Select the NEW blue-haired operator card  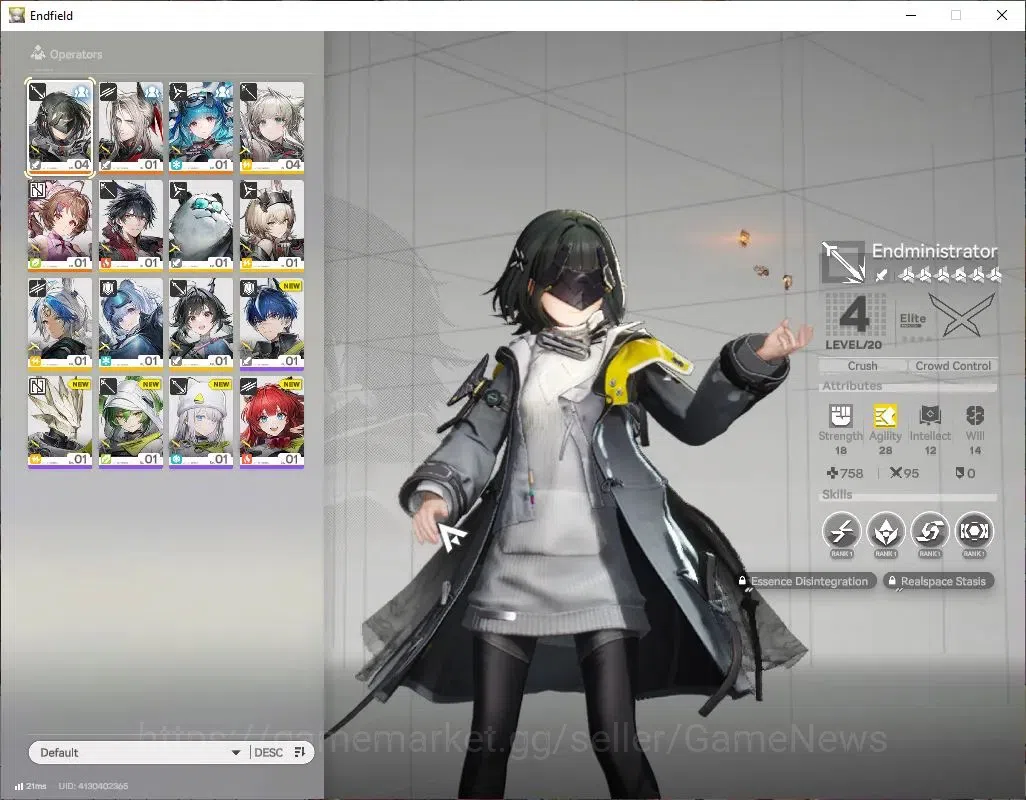click(272, 324)
